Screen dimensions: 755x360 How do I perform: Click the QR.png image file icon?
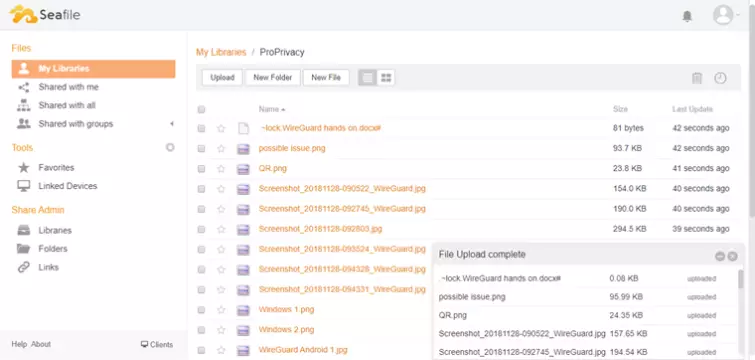(243, 169)
